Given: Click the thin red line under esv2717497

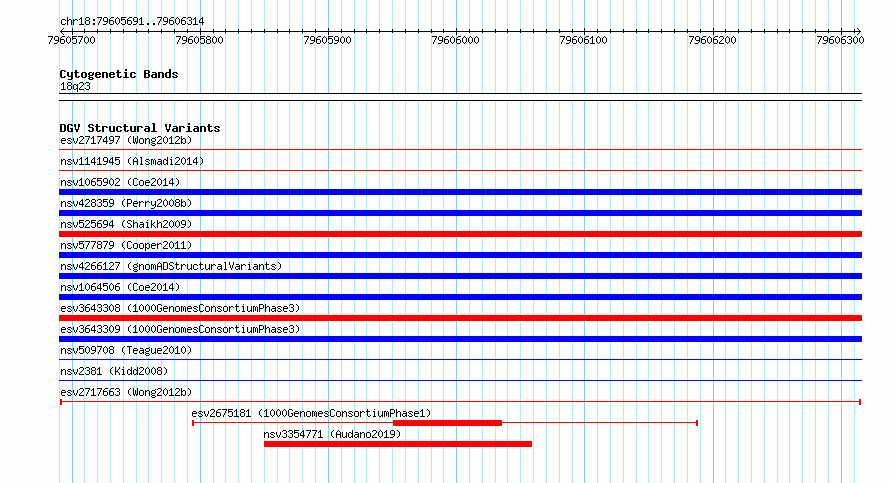Looking at the screenshot, I should tap(460, 150).
